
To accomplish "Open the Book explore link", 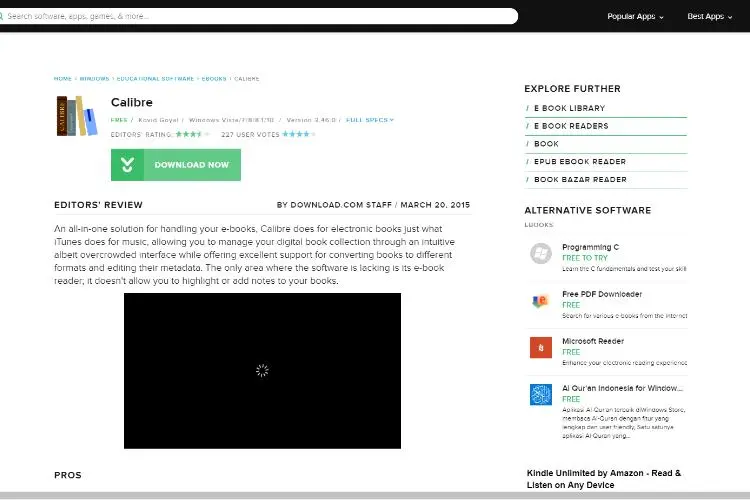I will point(546,144).
